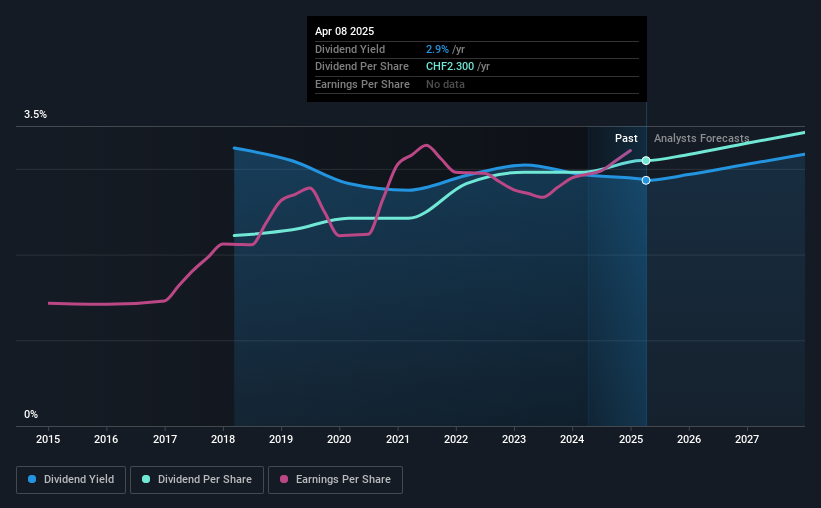Click the Apr 08 2025 tooltip date
The height and width of the screenshot is (508, 821).
[345, 31]
